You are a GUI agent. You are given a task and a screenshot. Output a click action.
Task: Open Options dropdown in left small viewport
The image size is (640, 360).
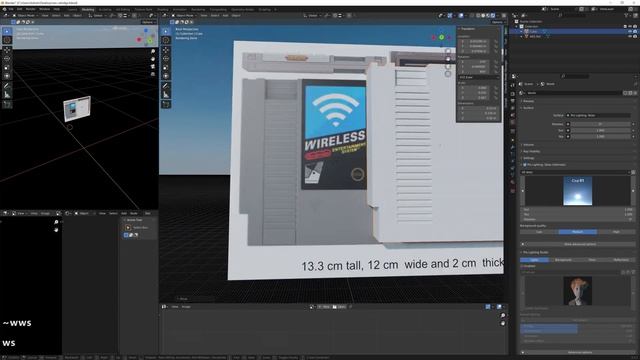[x=149, y=22]
